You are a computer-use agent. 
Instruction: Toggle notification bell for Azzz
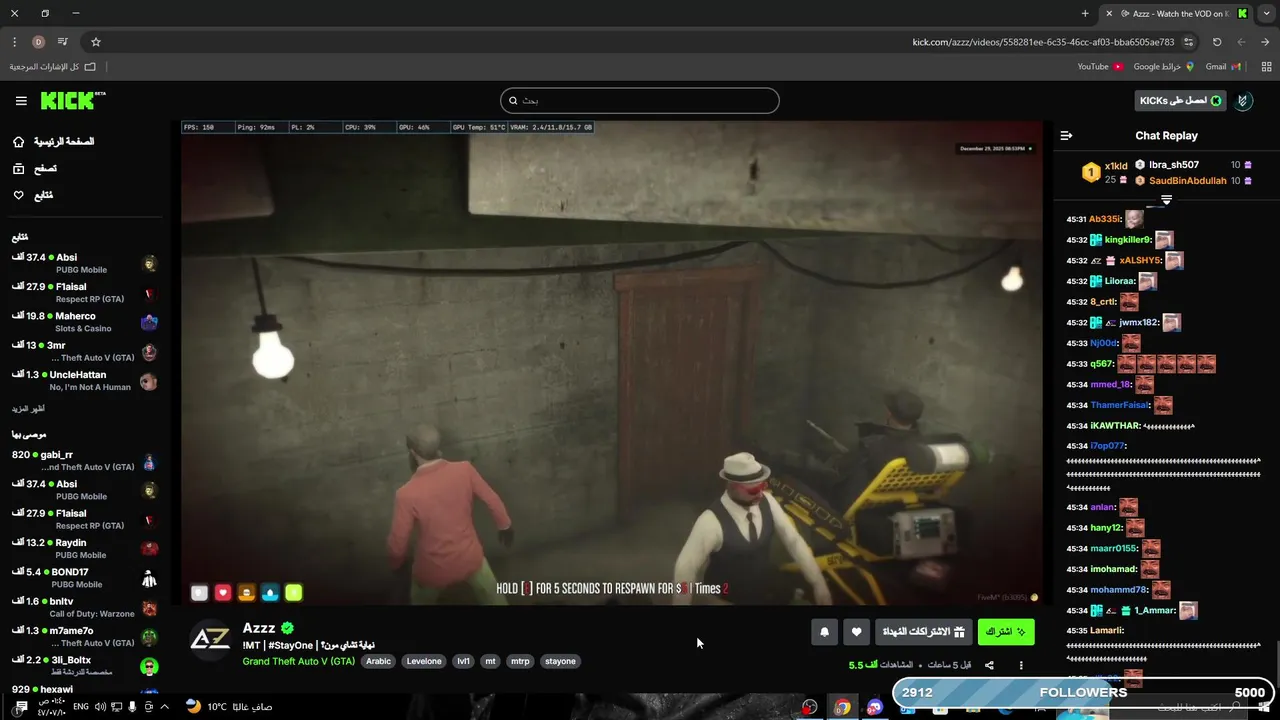tap(824, 632)
